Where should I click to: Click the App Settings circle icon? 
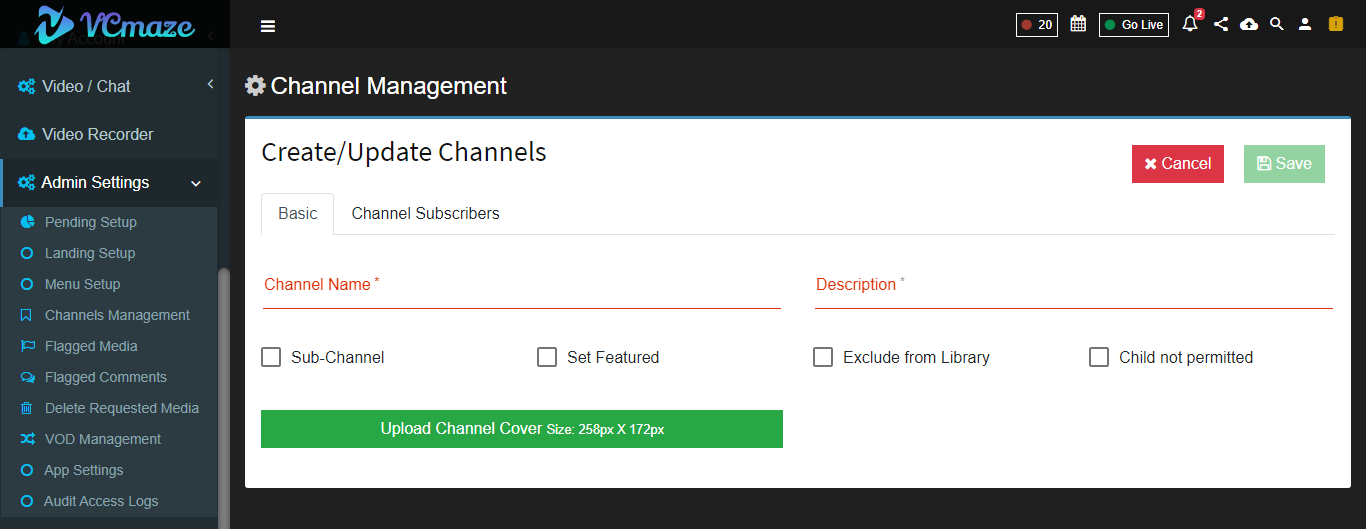27,470
